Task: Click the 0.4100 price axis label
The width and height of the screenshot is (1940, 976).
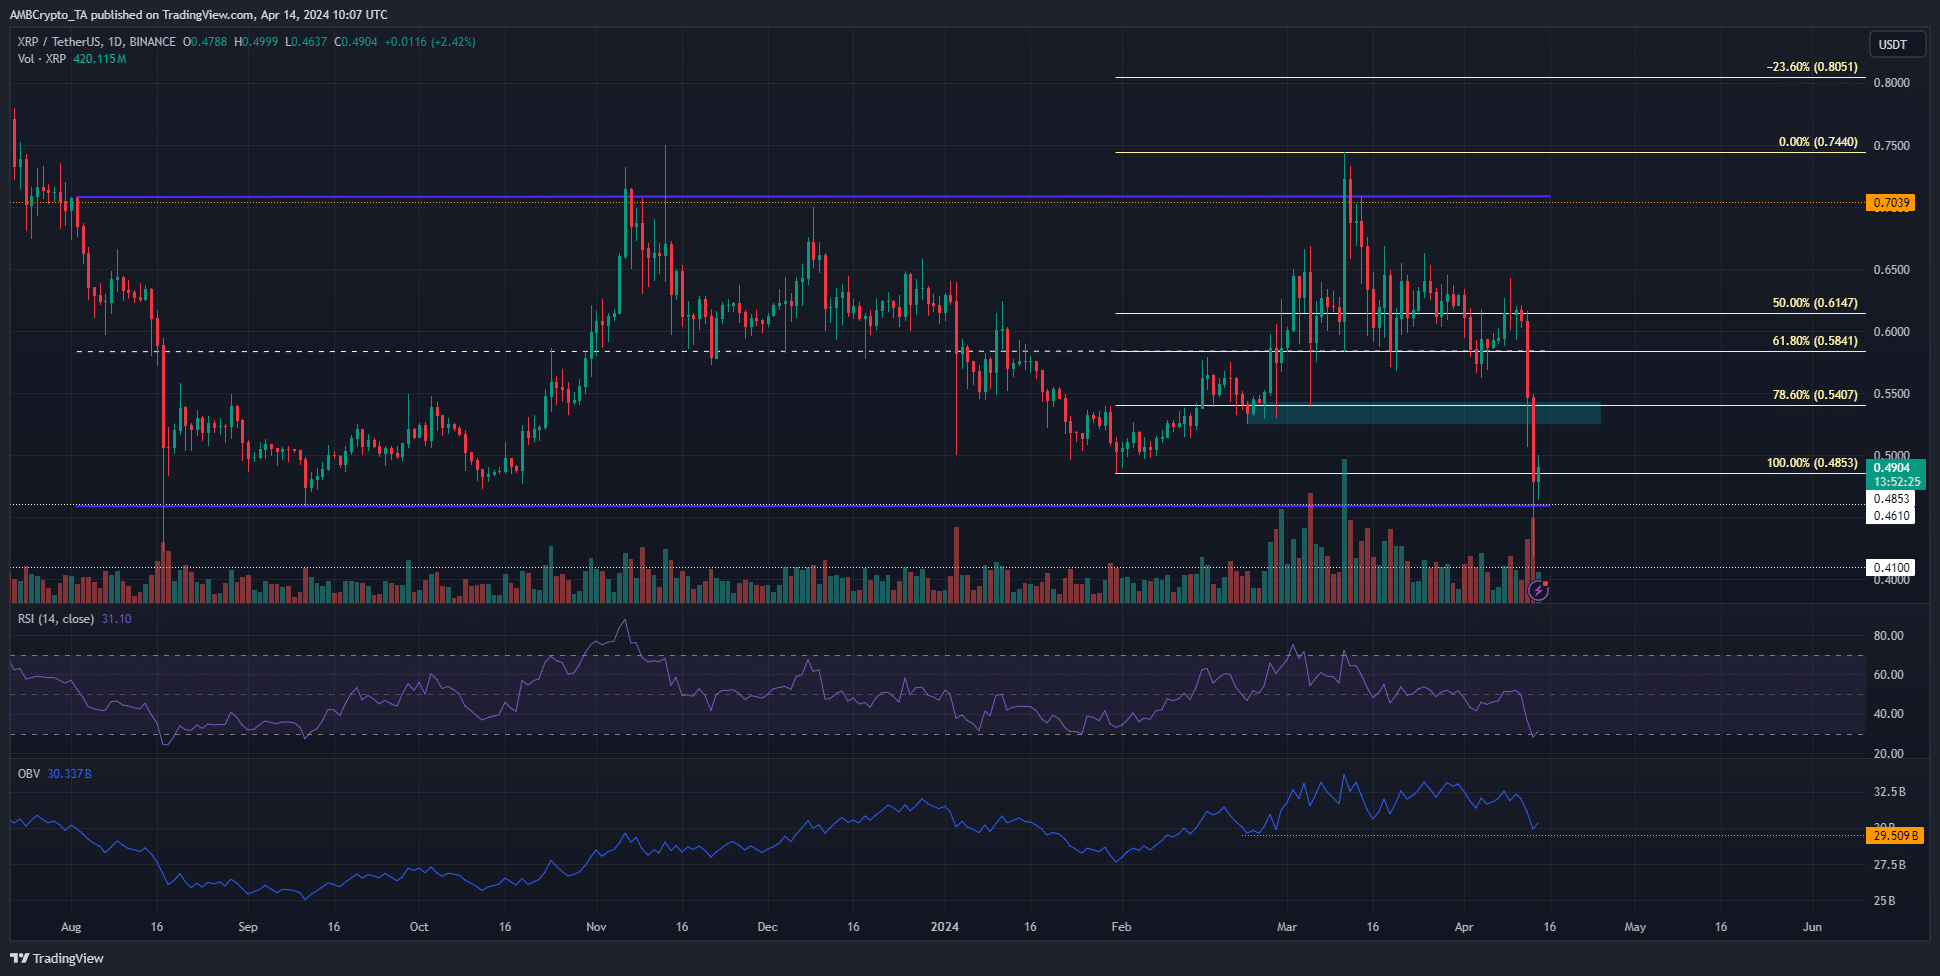Action: point(1892,568)
